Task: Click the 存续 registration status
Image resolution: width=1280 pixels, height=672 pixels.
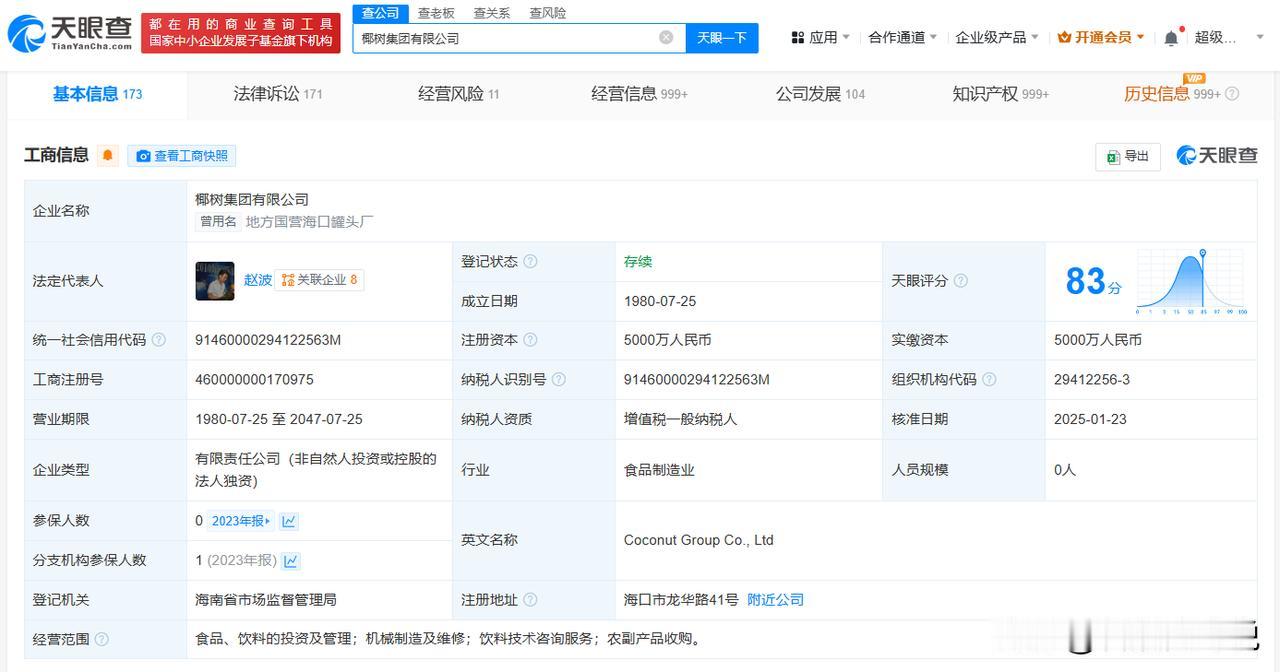Action: pyautogui.click(x=638, y=261)
